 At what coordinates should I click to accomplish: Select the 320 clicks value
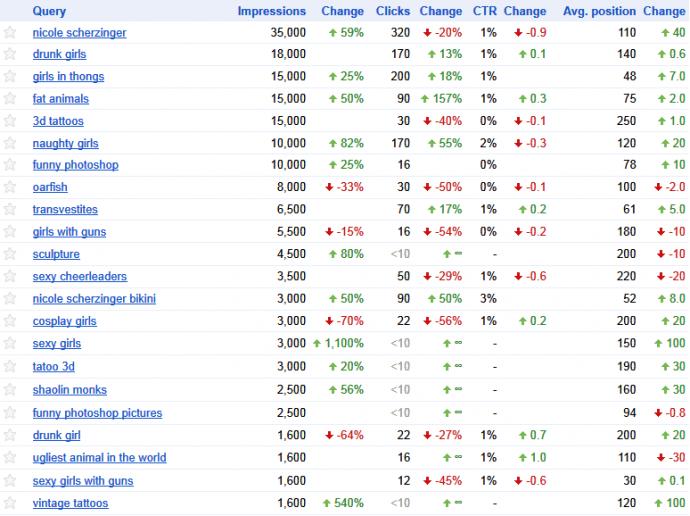[400, 33]
